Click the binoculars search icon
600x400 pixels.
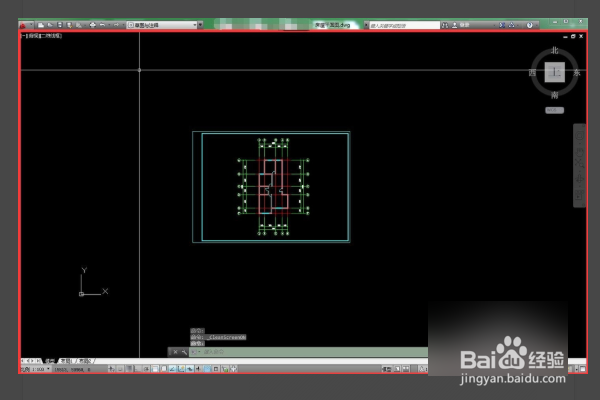[445, 25]
